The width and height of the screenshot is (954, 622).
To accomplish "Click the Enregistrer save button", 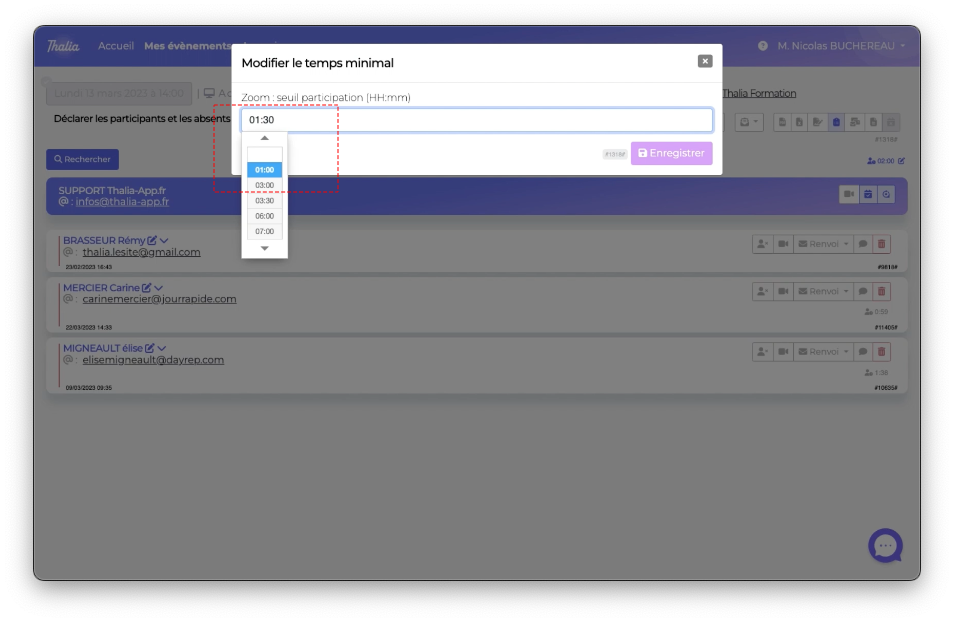I will click(x=671, y=153).
